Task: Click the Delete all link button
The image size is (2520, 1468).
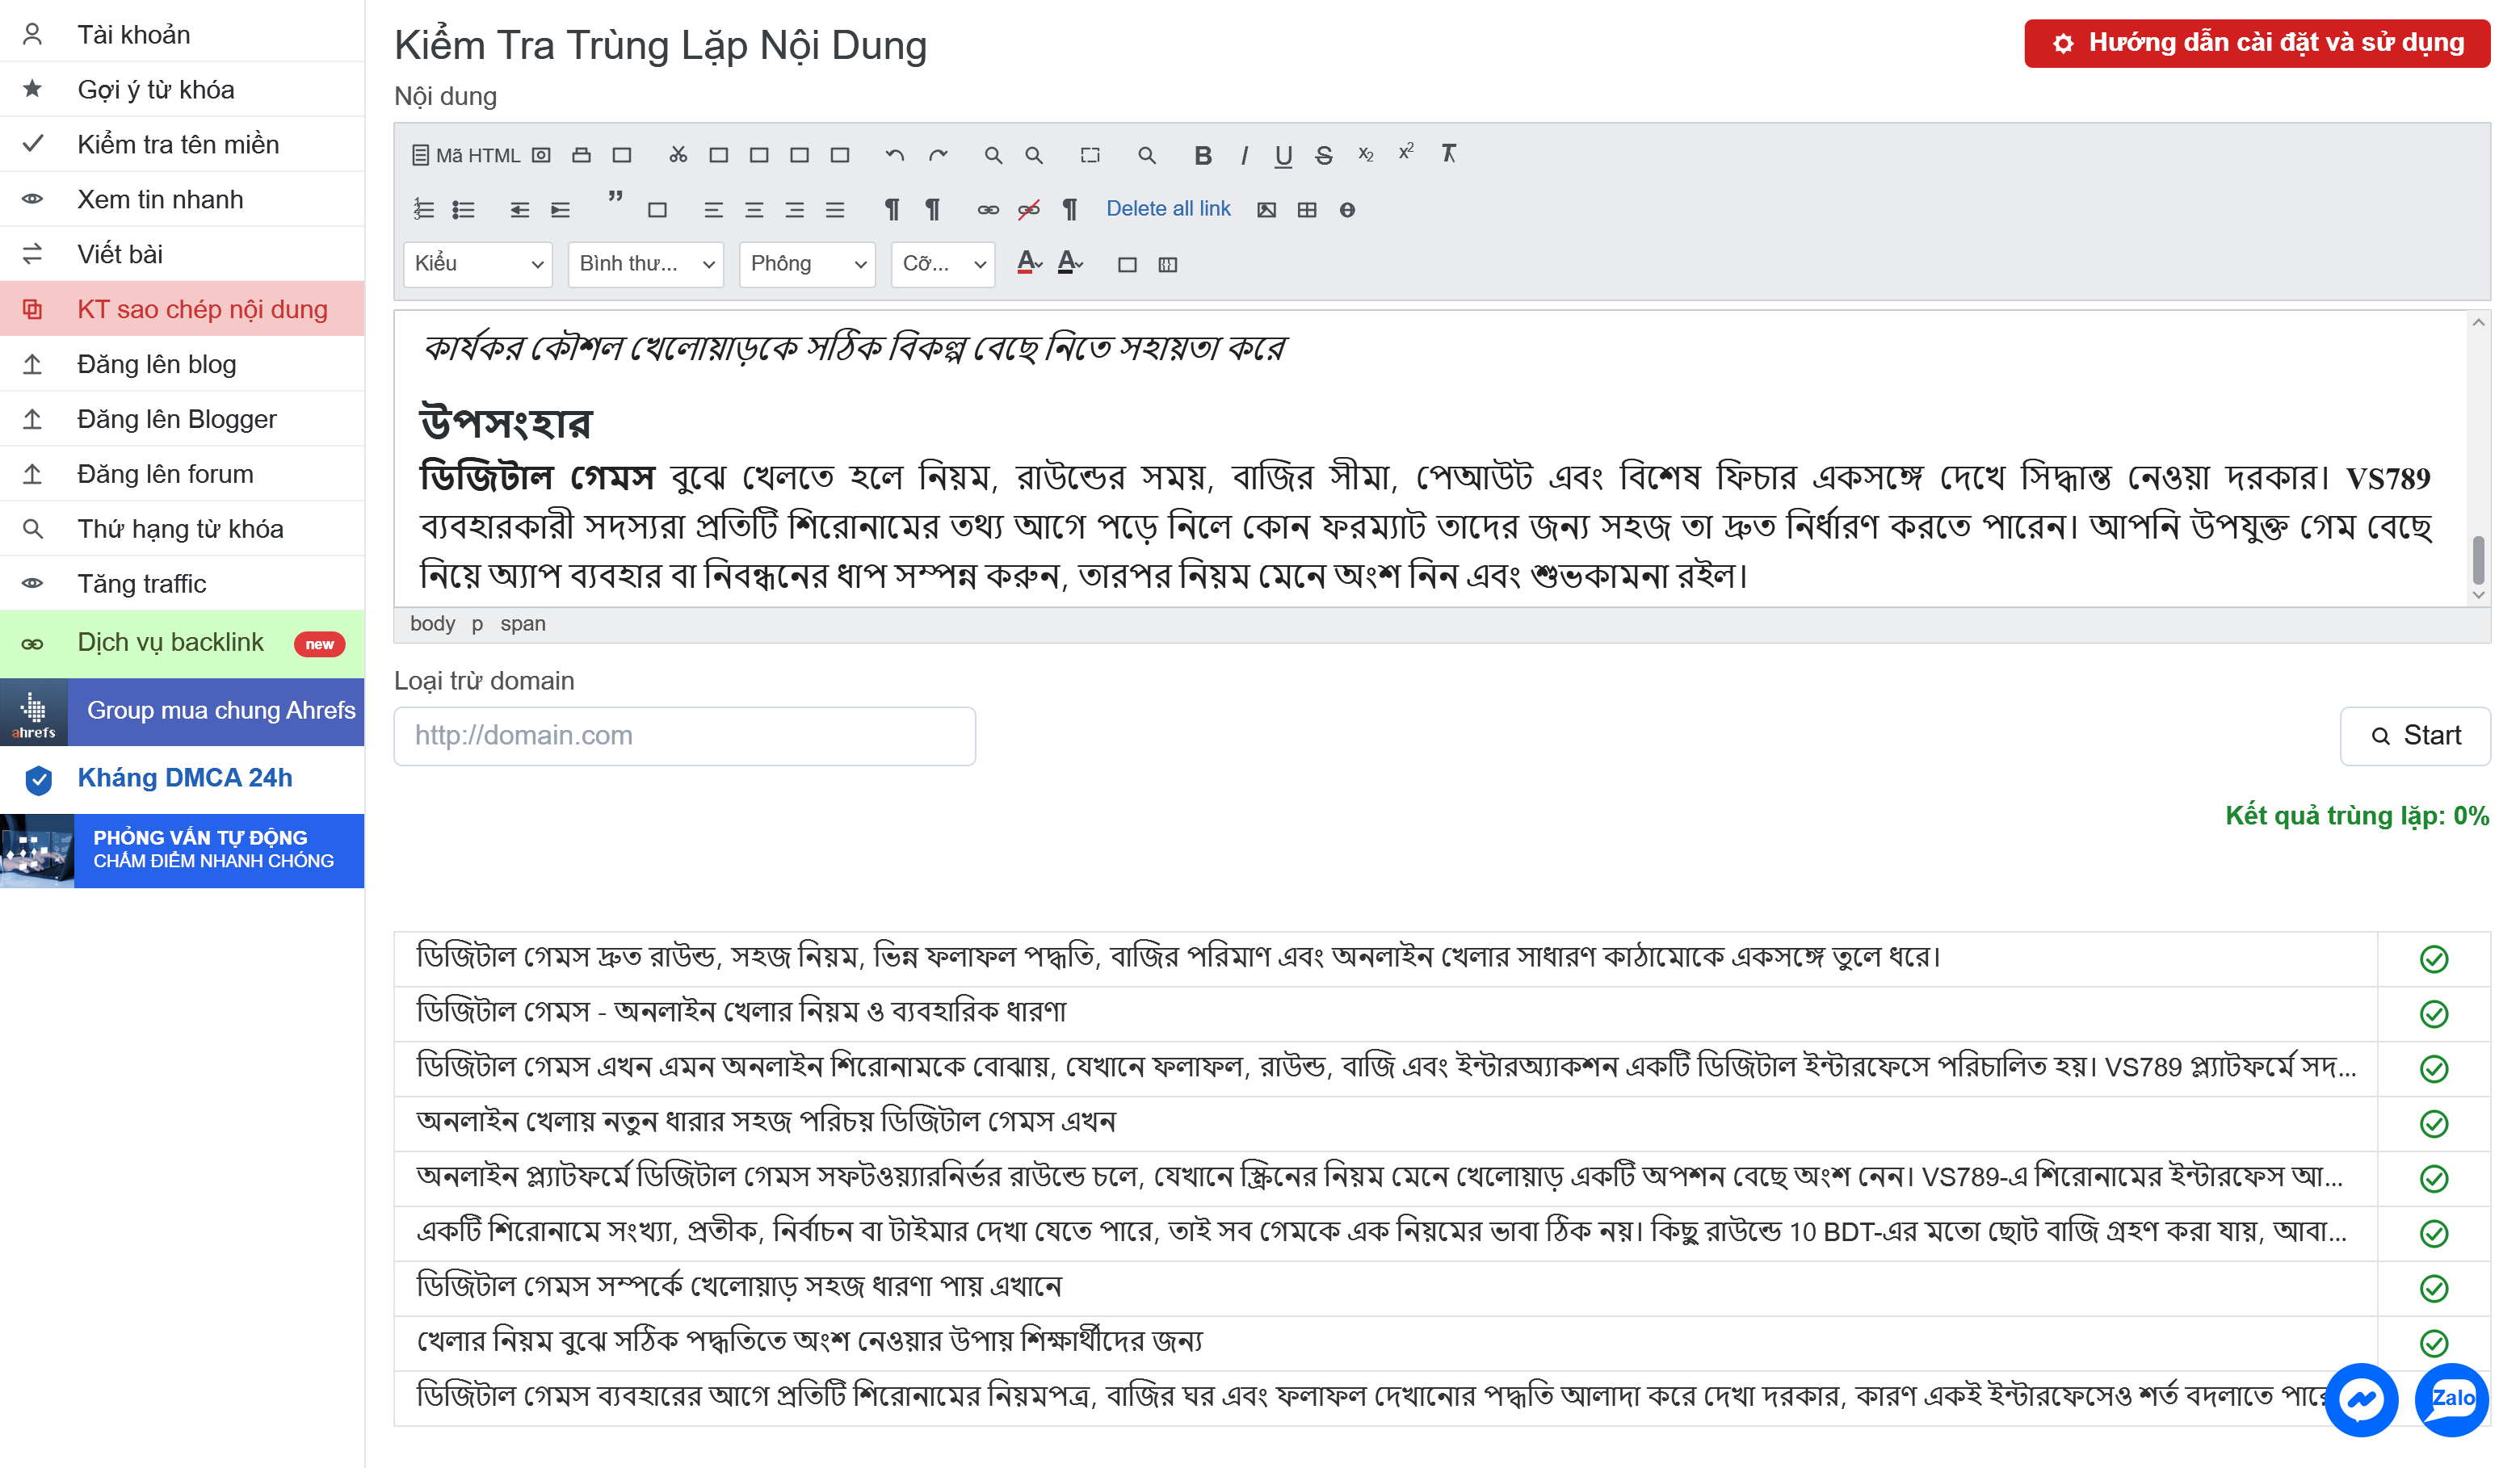Action: [1168, 209]
